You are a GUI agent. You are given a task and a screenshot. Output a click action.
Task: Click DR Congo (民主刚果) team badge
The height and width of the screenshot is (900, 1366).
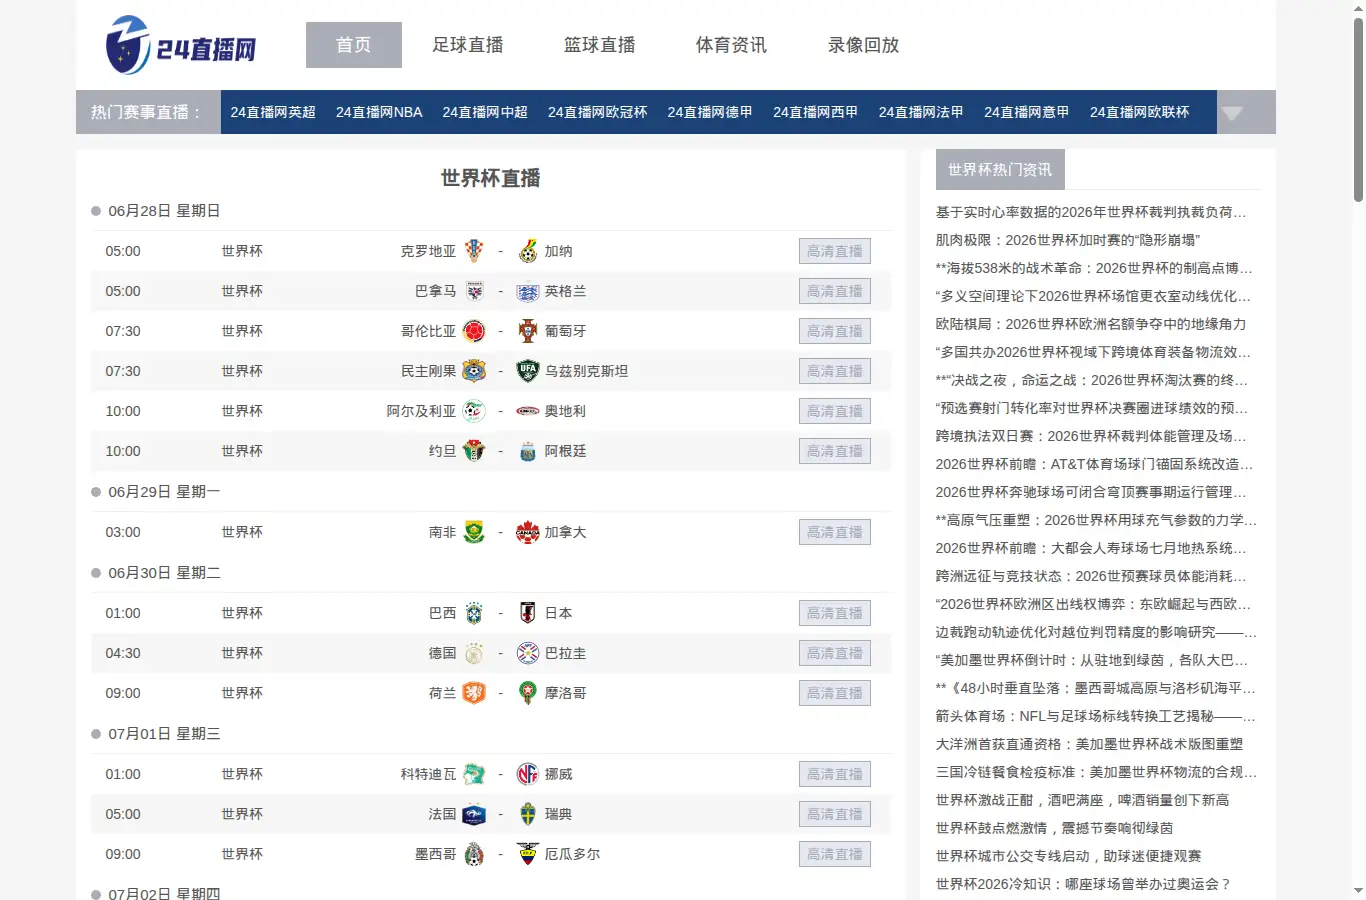pos(474,371)
